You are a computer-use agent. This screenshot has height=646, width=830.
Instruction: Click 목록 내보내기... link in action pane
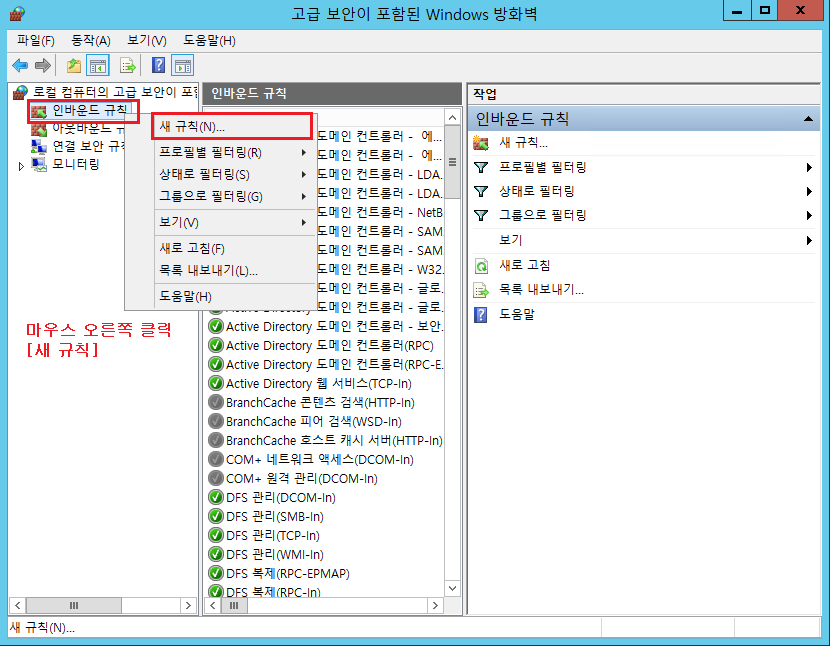[542, 289]
